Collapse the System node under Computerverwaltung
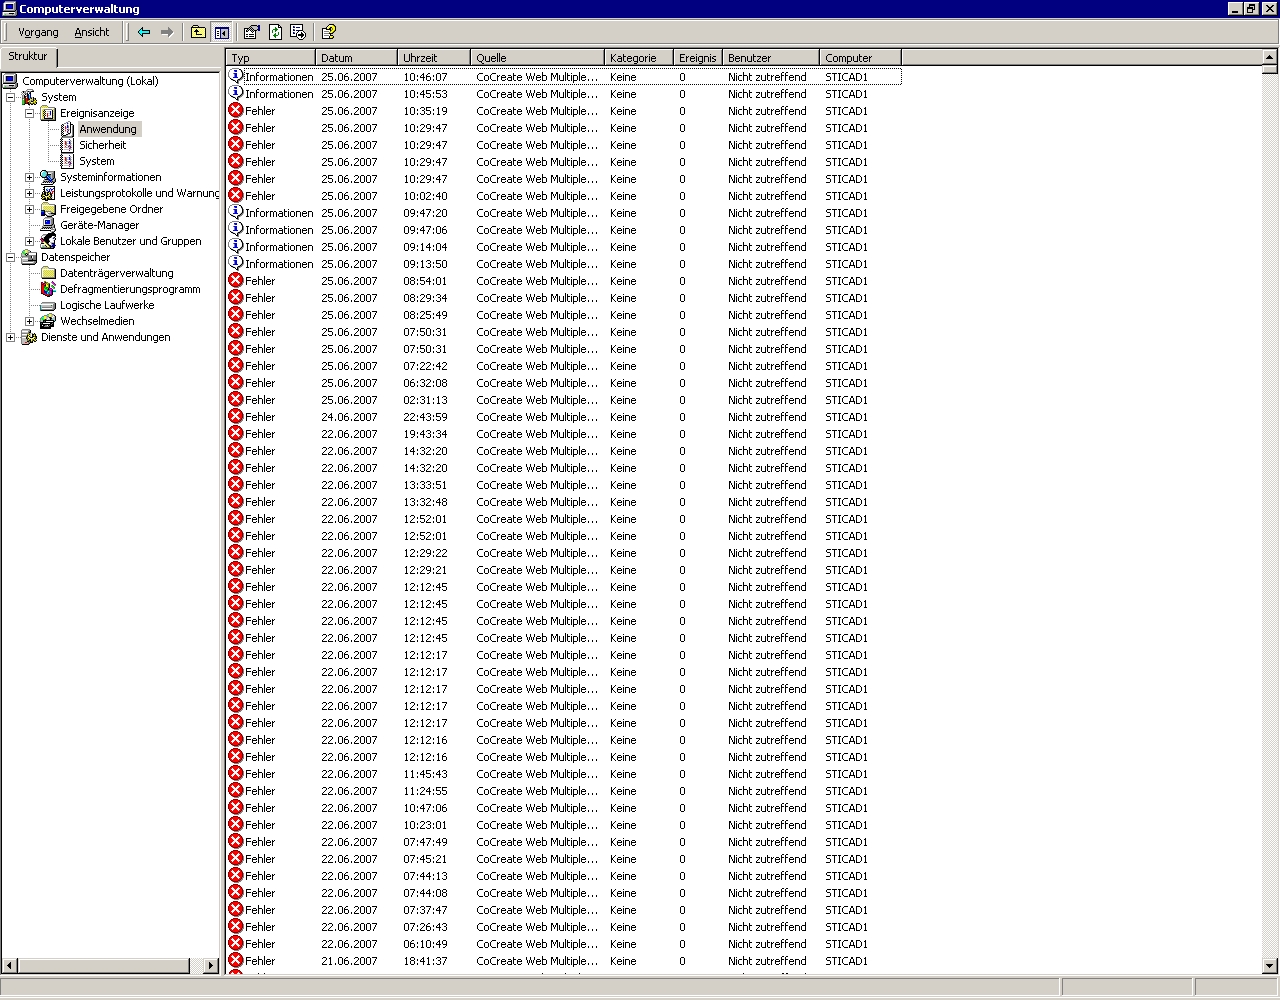 (x=11, y=97)
